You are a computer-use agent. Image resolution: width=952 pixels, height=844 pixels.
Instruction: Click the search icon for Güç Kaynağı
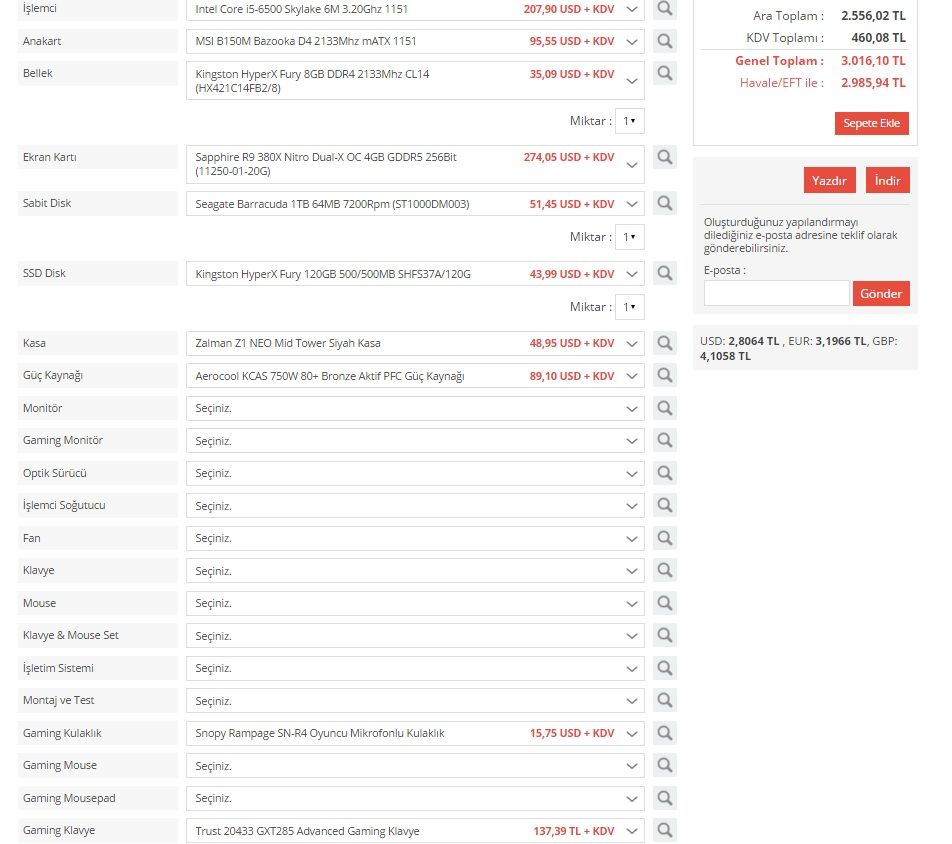tap(665, 375)
